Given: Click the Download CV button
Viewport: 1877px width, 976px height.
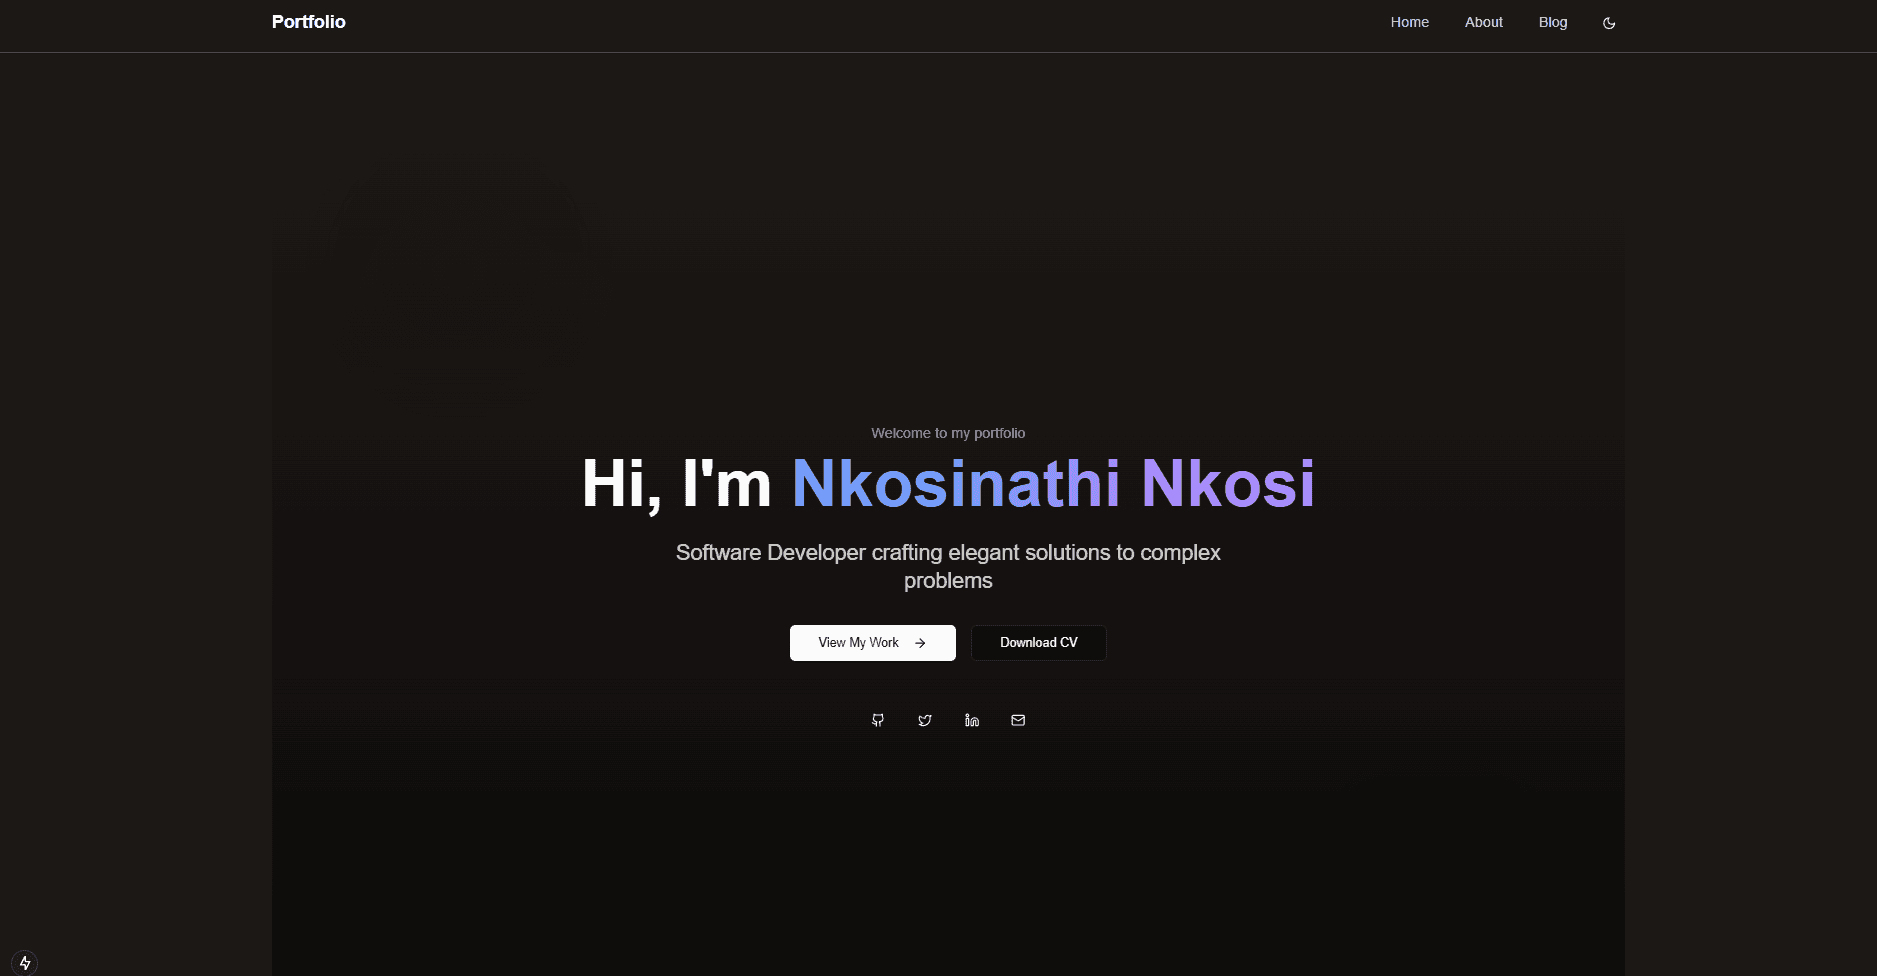Looking at the screenshot, I should pos(1038,643).
